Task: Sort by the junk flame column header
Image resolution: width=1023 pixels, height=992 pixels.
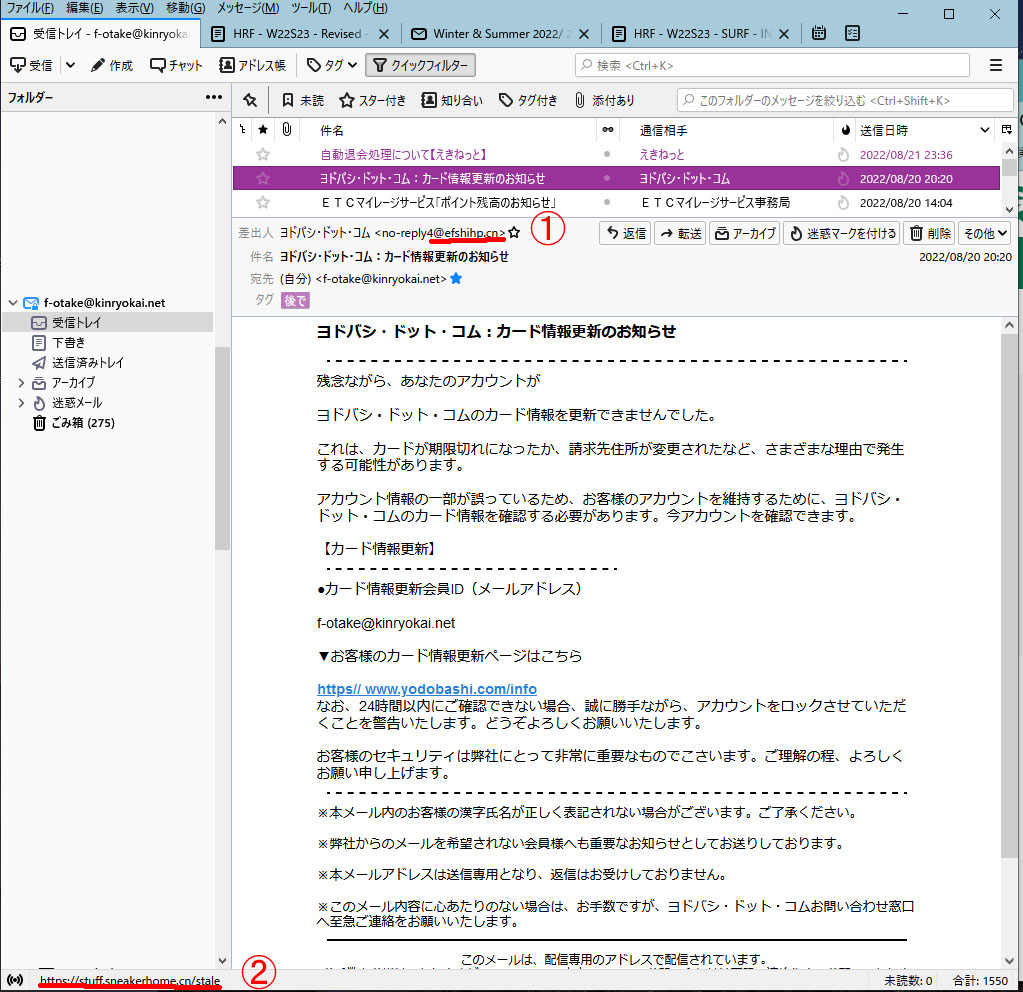Action: 846,130
